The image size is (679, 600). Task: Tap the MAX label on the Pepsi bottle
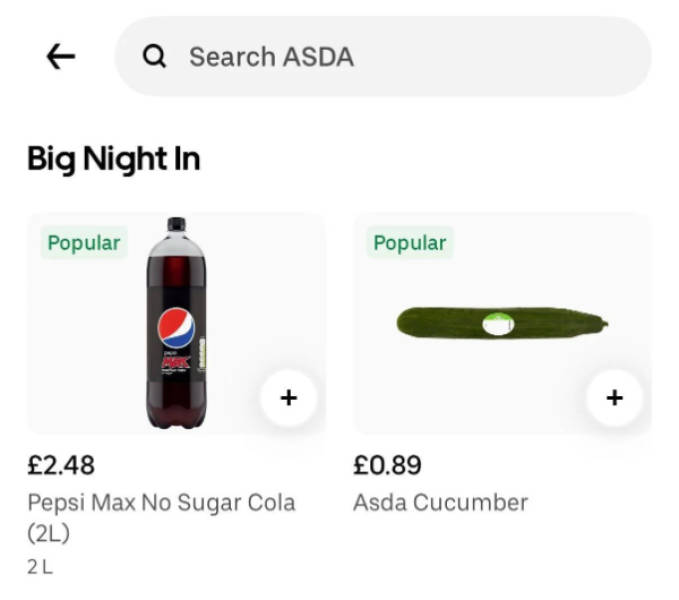[x=177, y=360]
